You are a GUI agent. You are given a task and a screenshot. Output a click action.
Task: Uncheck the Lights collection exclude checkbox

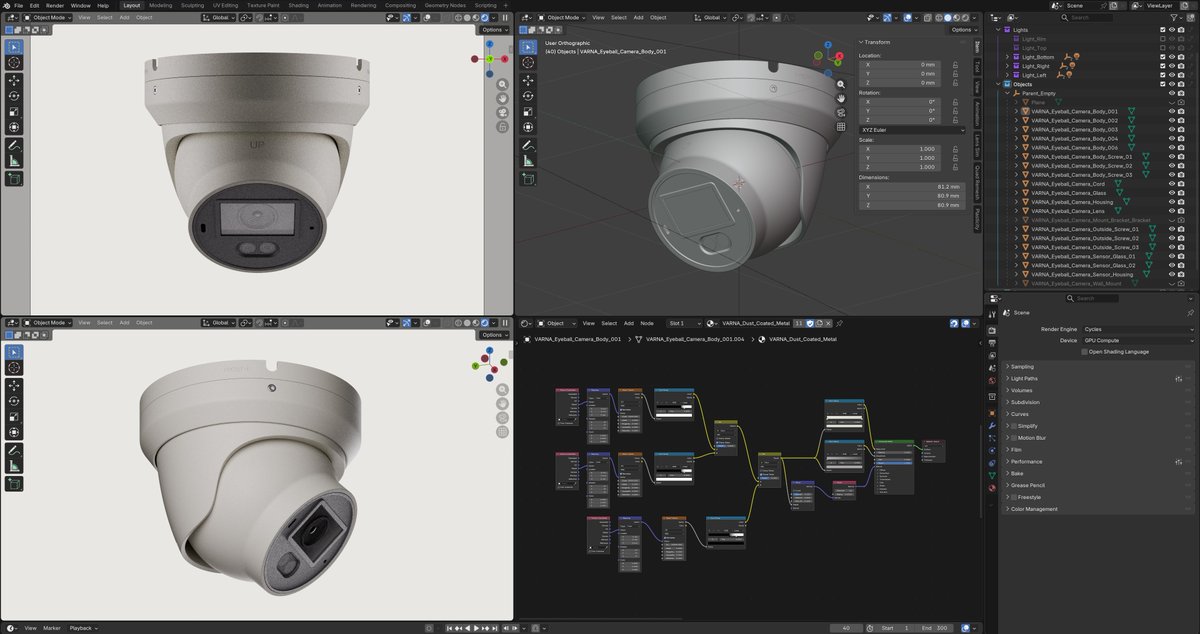pyautogui.click(x=1162, y=30)
